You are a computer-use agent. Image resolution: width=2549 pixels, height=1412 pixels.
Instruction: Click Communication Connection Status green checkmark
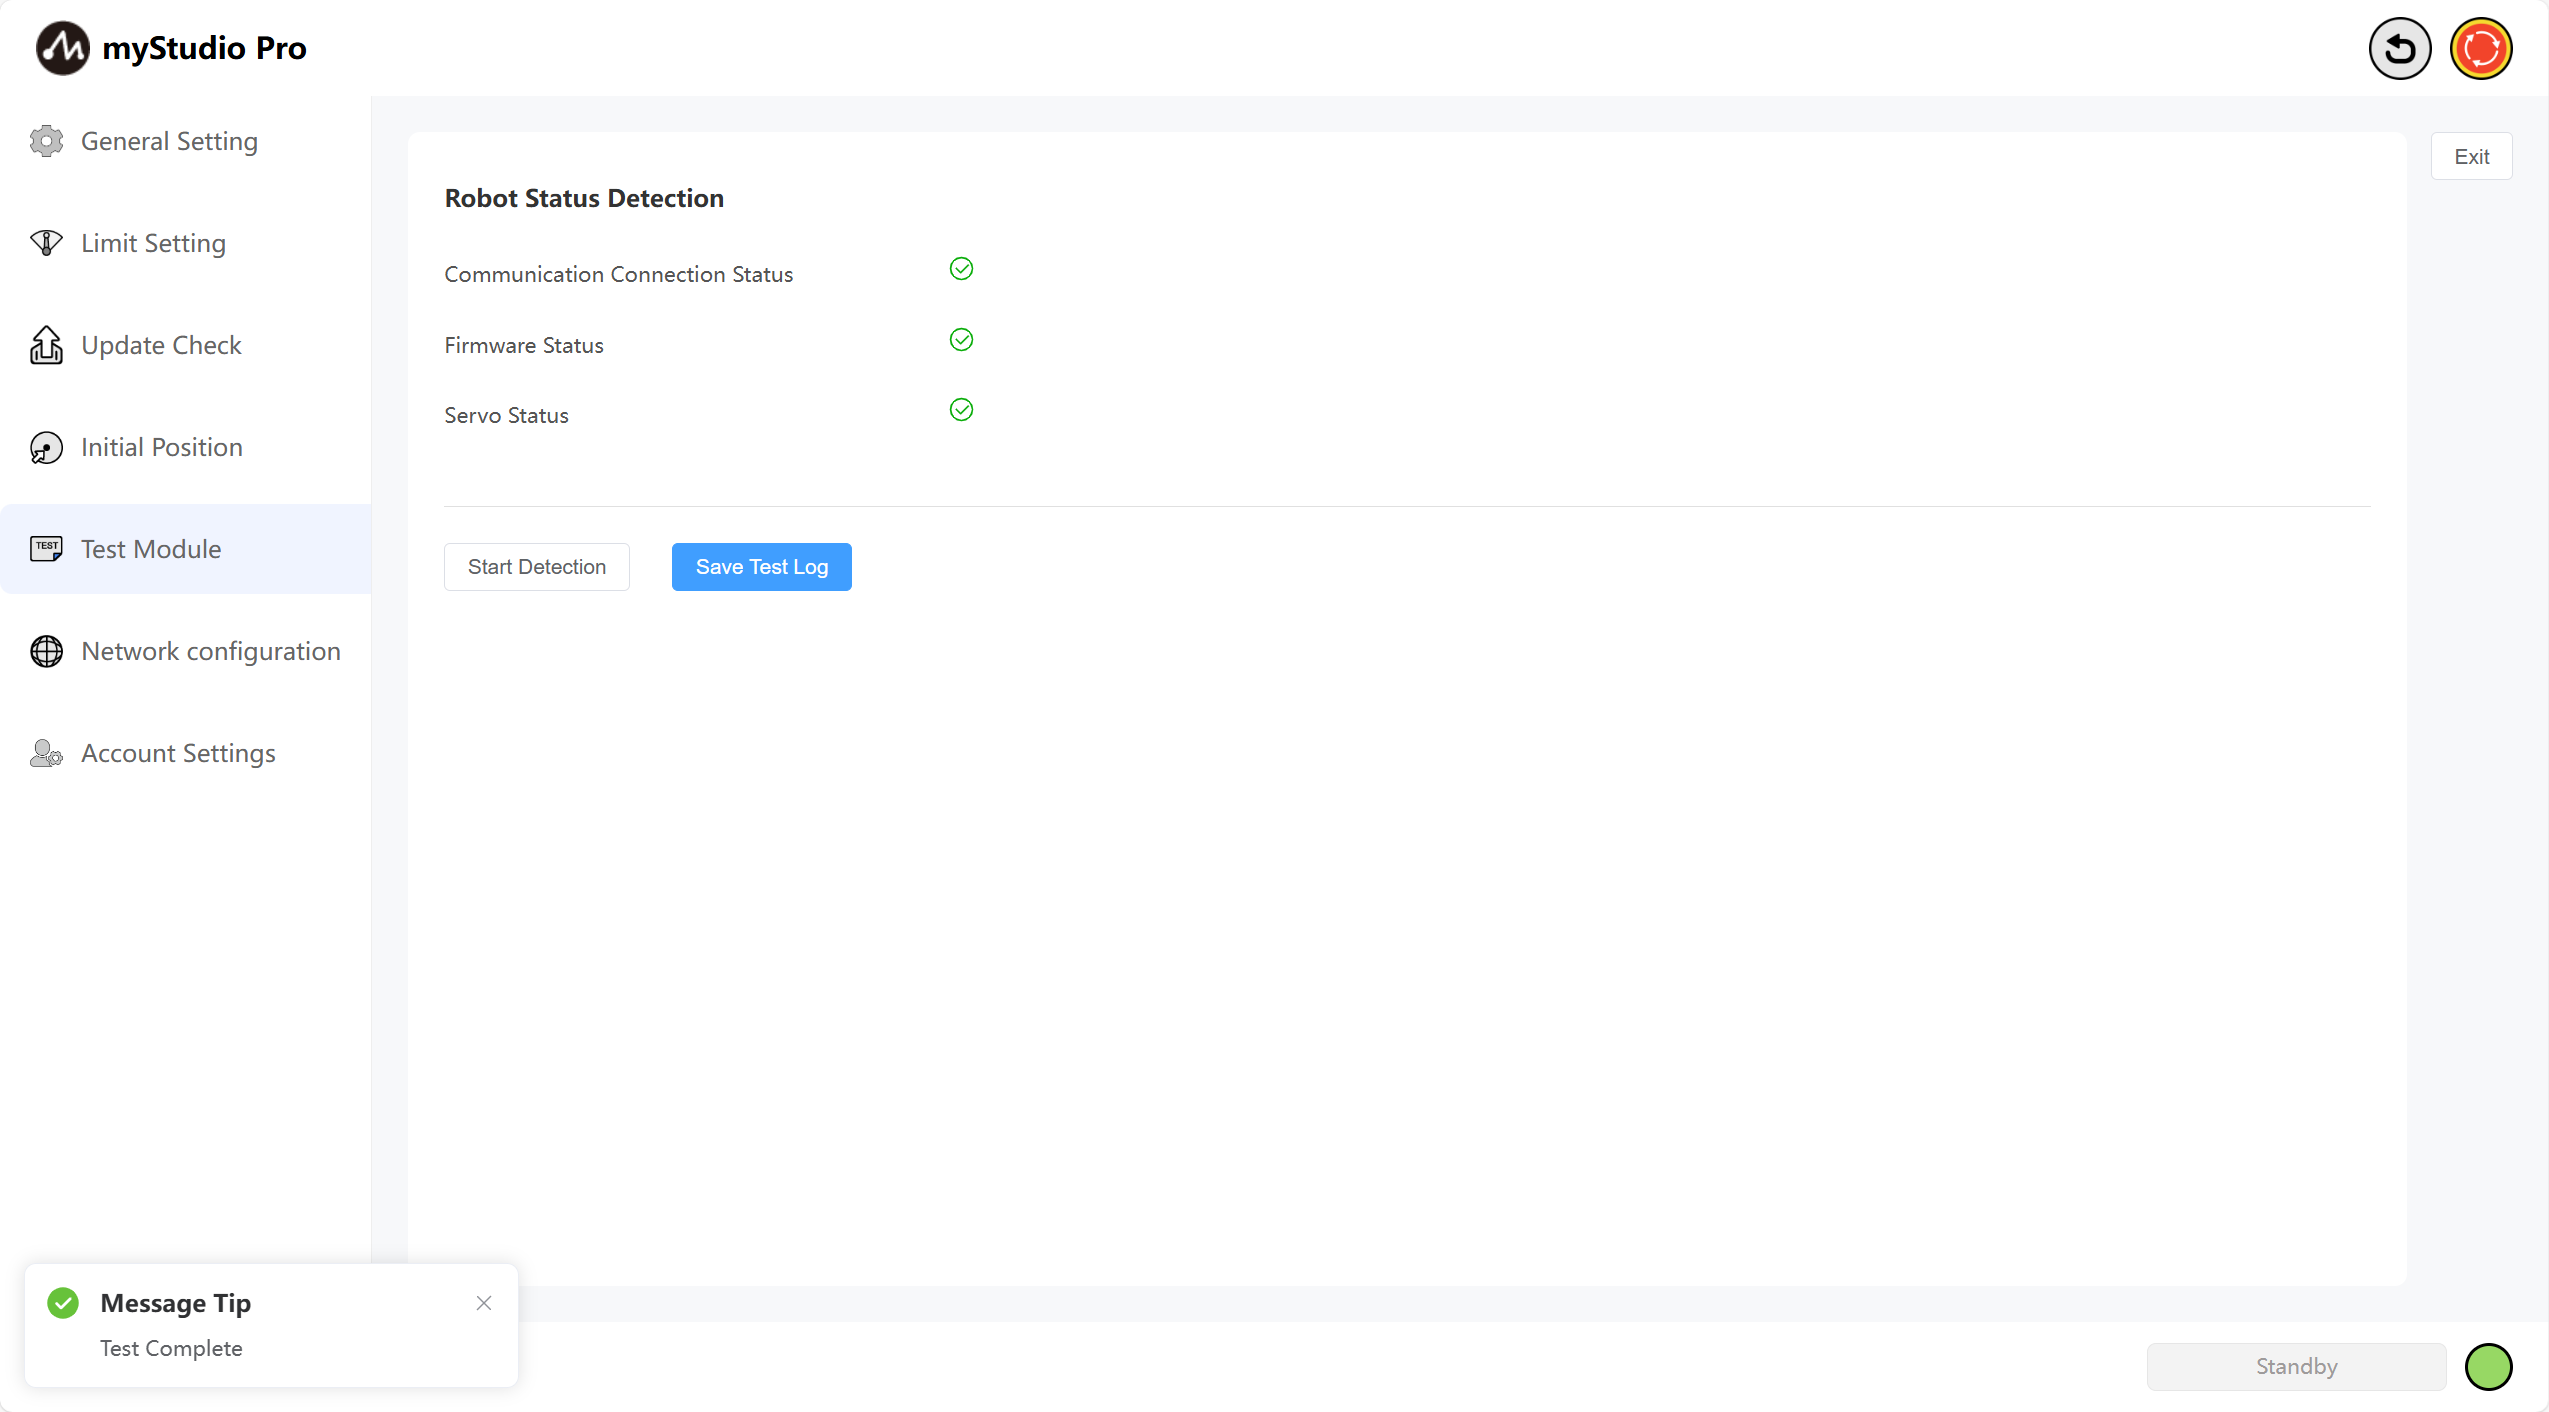tap(961, 269)
